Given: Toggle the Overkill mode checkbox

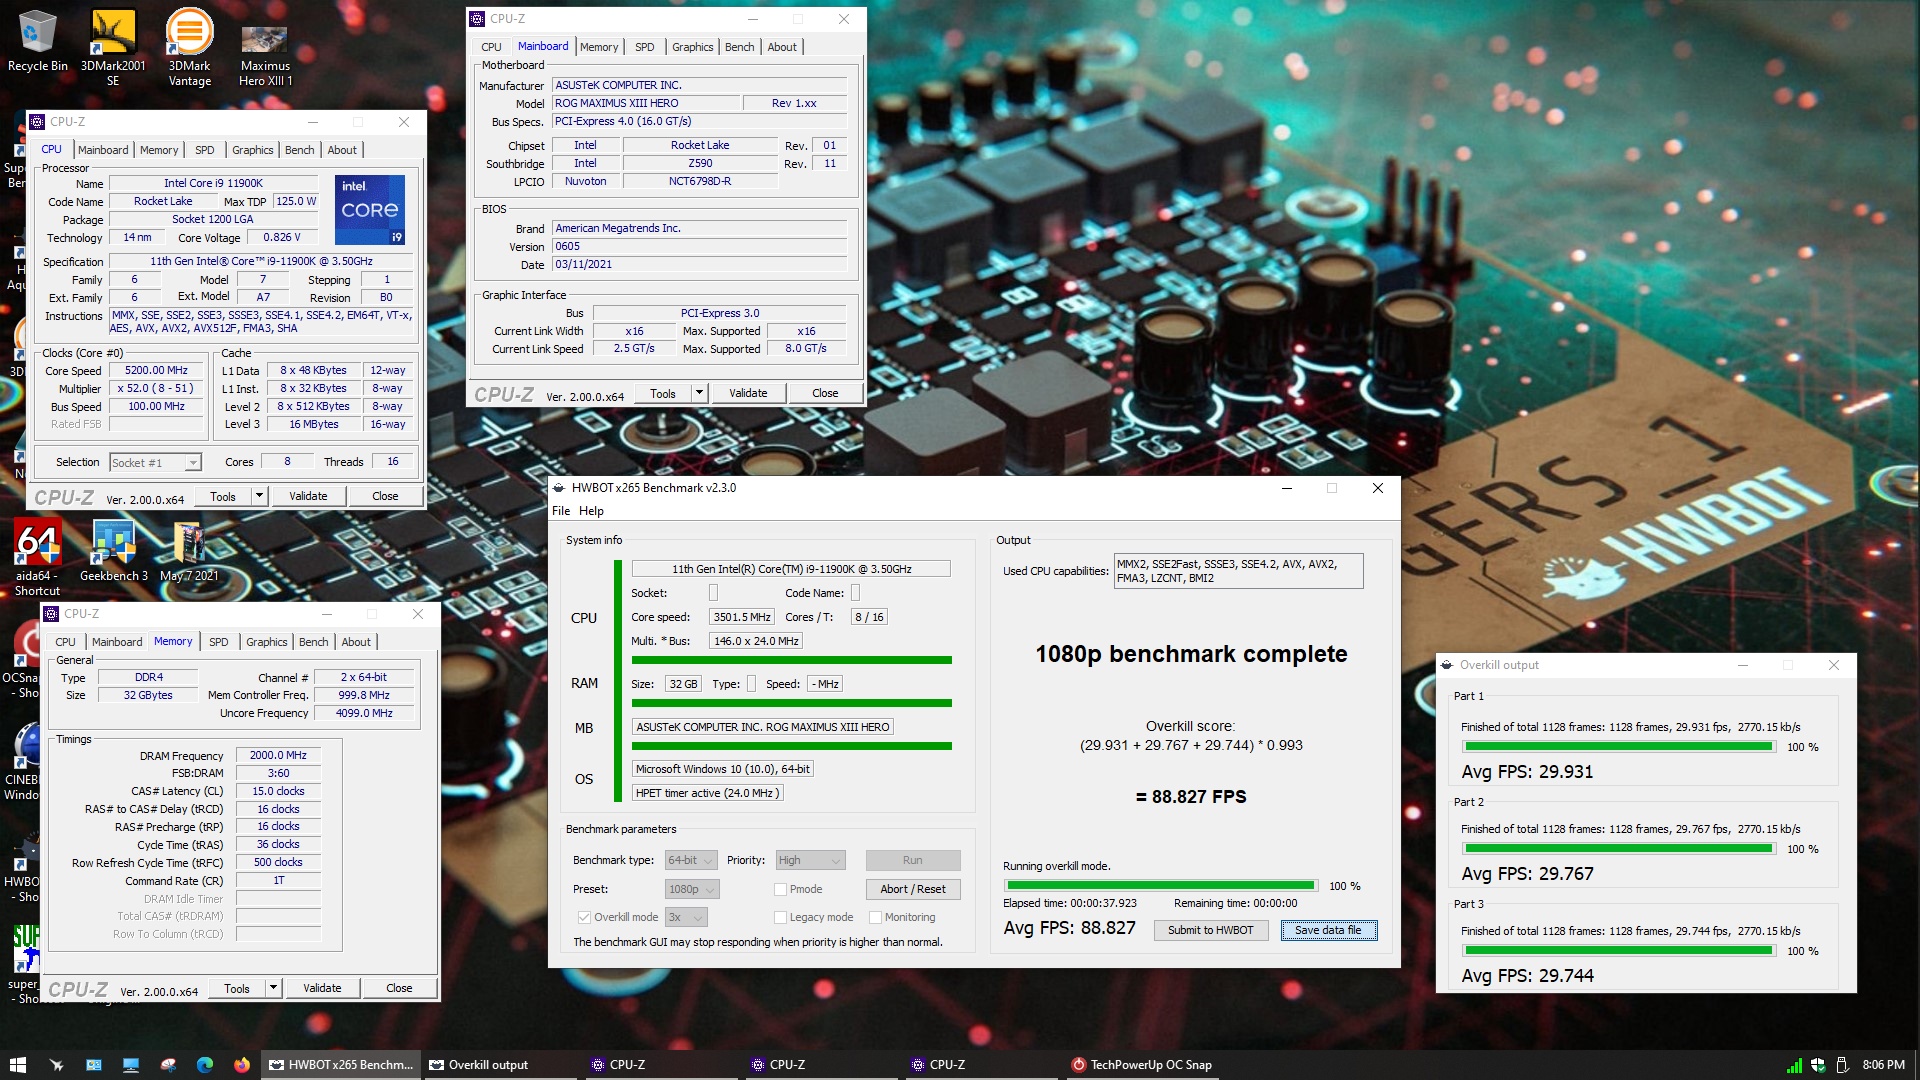Looking at the screenshot, I should pyautogui.click(x=584, y=917).
